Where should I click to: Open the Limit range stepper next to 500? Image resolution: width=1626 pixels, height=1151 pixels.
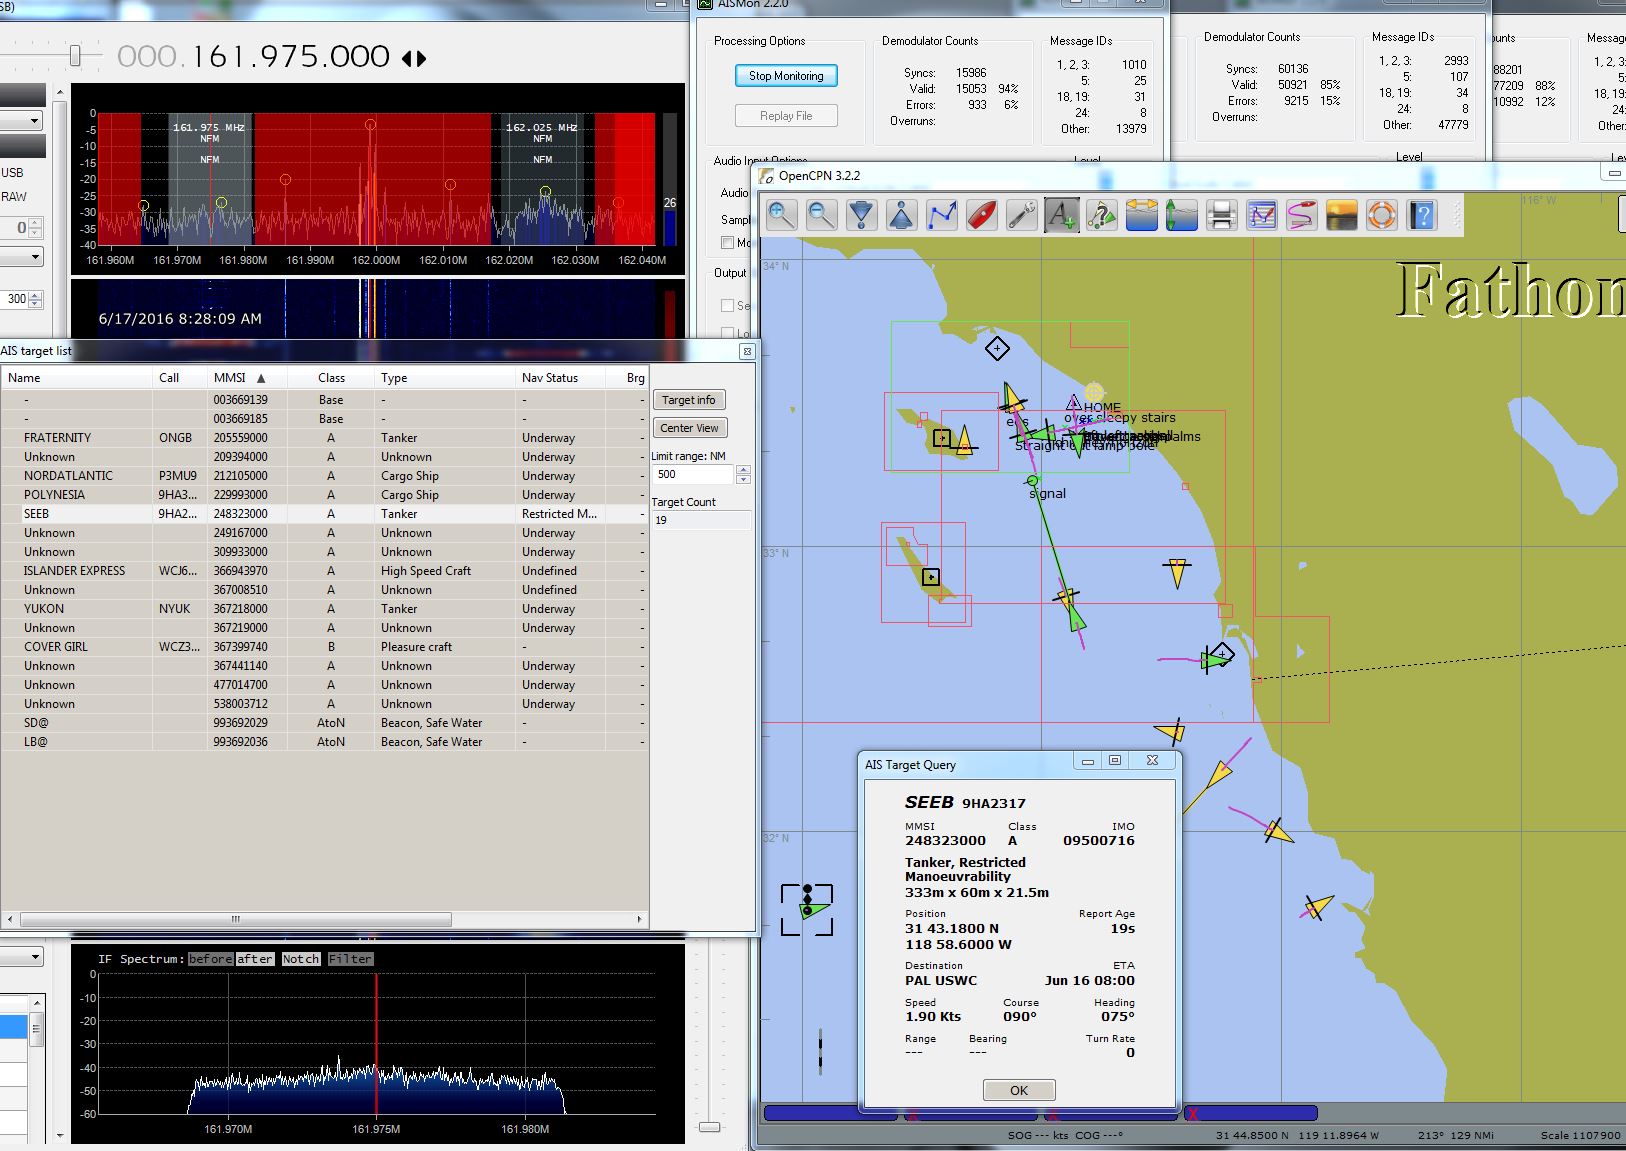742,470
